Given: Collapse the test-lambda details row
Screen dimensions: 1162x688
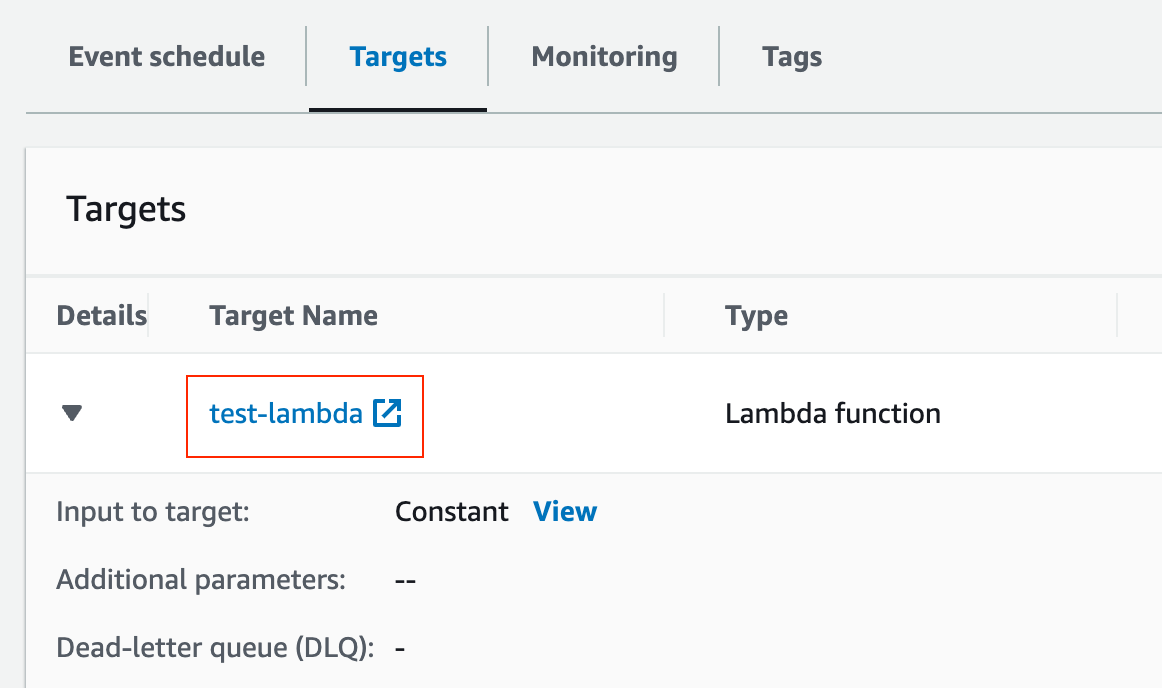Looking at the screenshot, I should [x=71, y=413].
